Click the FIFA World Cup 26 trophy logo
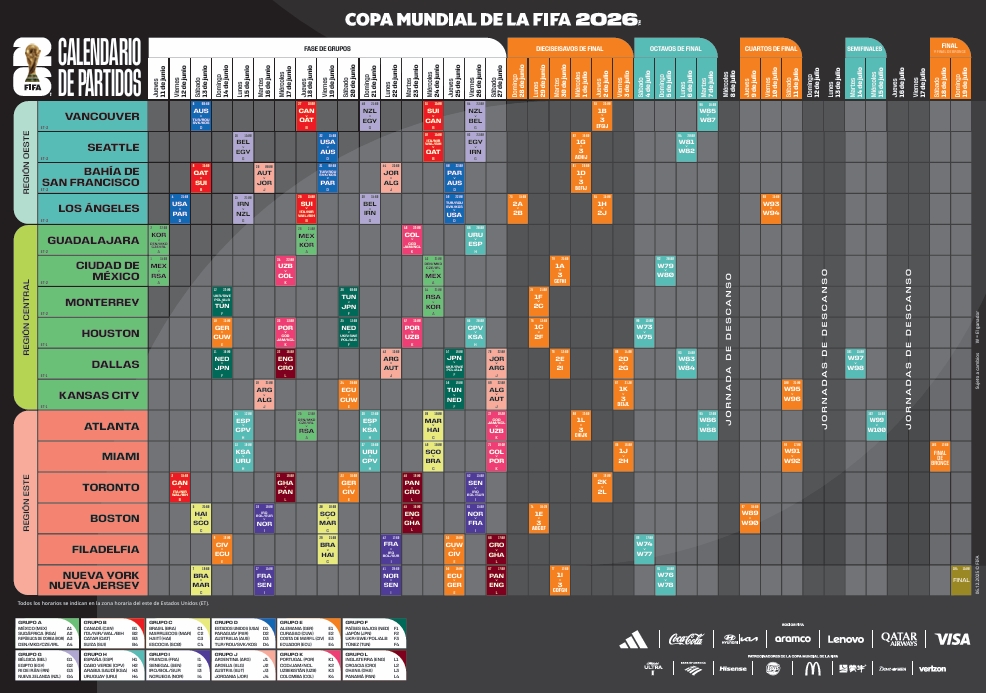The image size is (986, 693). pyautogui.click(x=36, y=68)
